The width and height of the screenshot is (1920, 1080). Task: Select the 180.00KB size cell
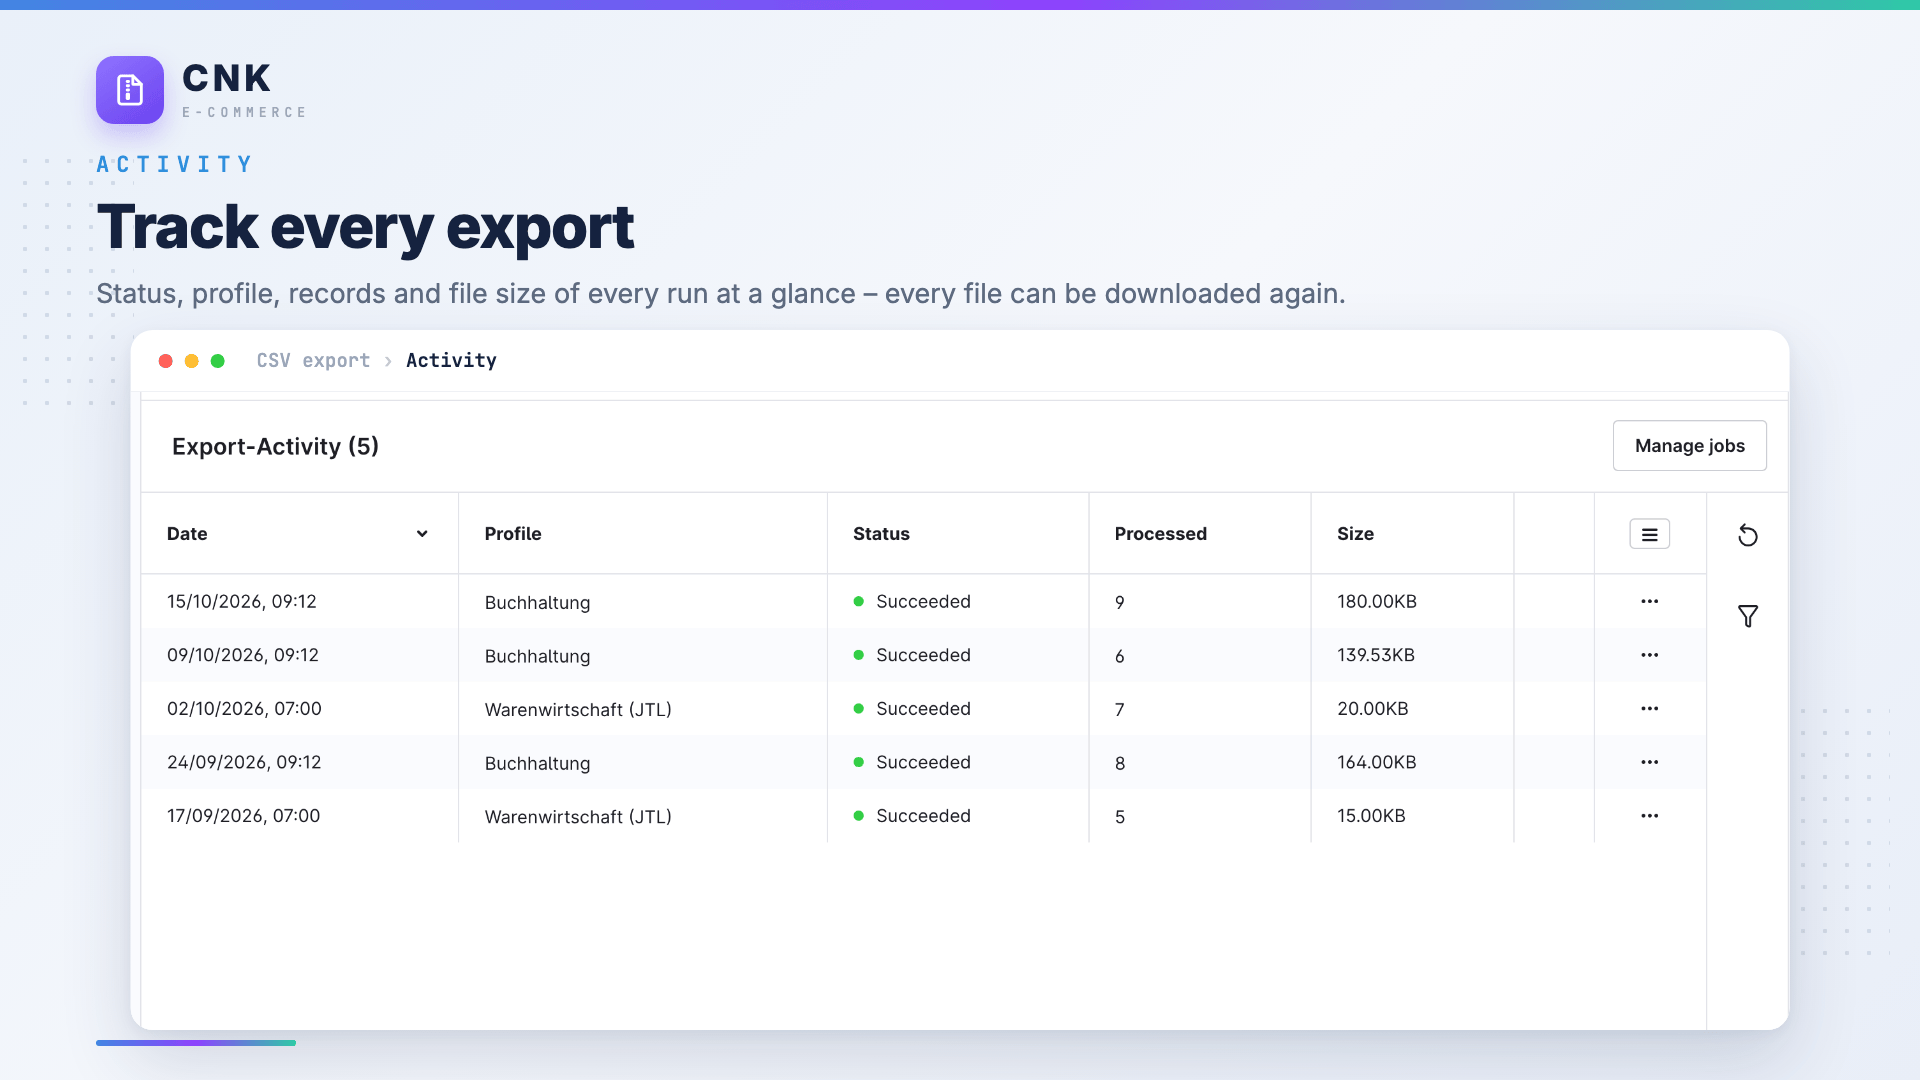coord(1376,601)
